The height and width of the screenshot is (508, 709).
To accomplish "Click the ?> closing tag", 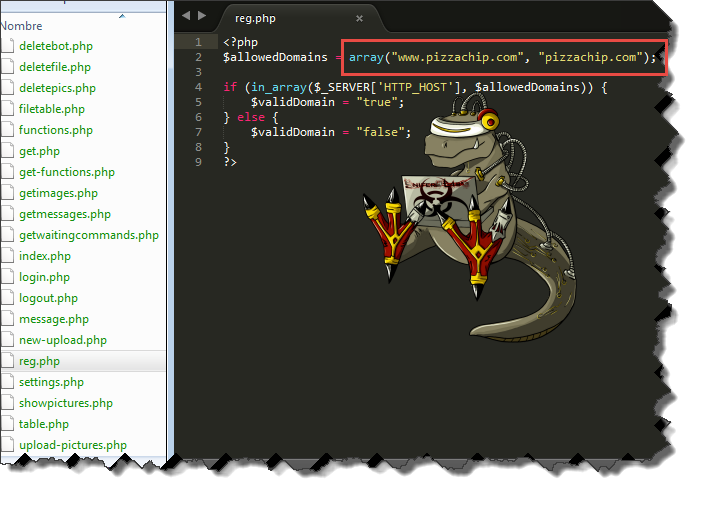I will pyautogui.click(x=230, y=162).
